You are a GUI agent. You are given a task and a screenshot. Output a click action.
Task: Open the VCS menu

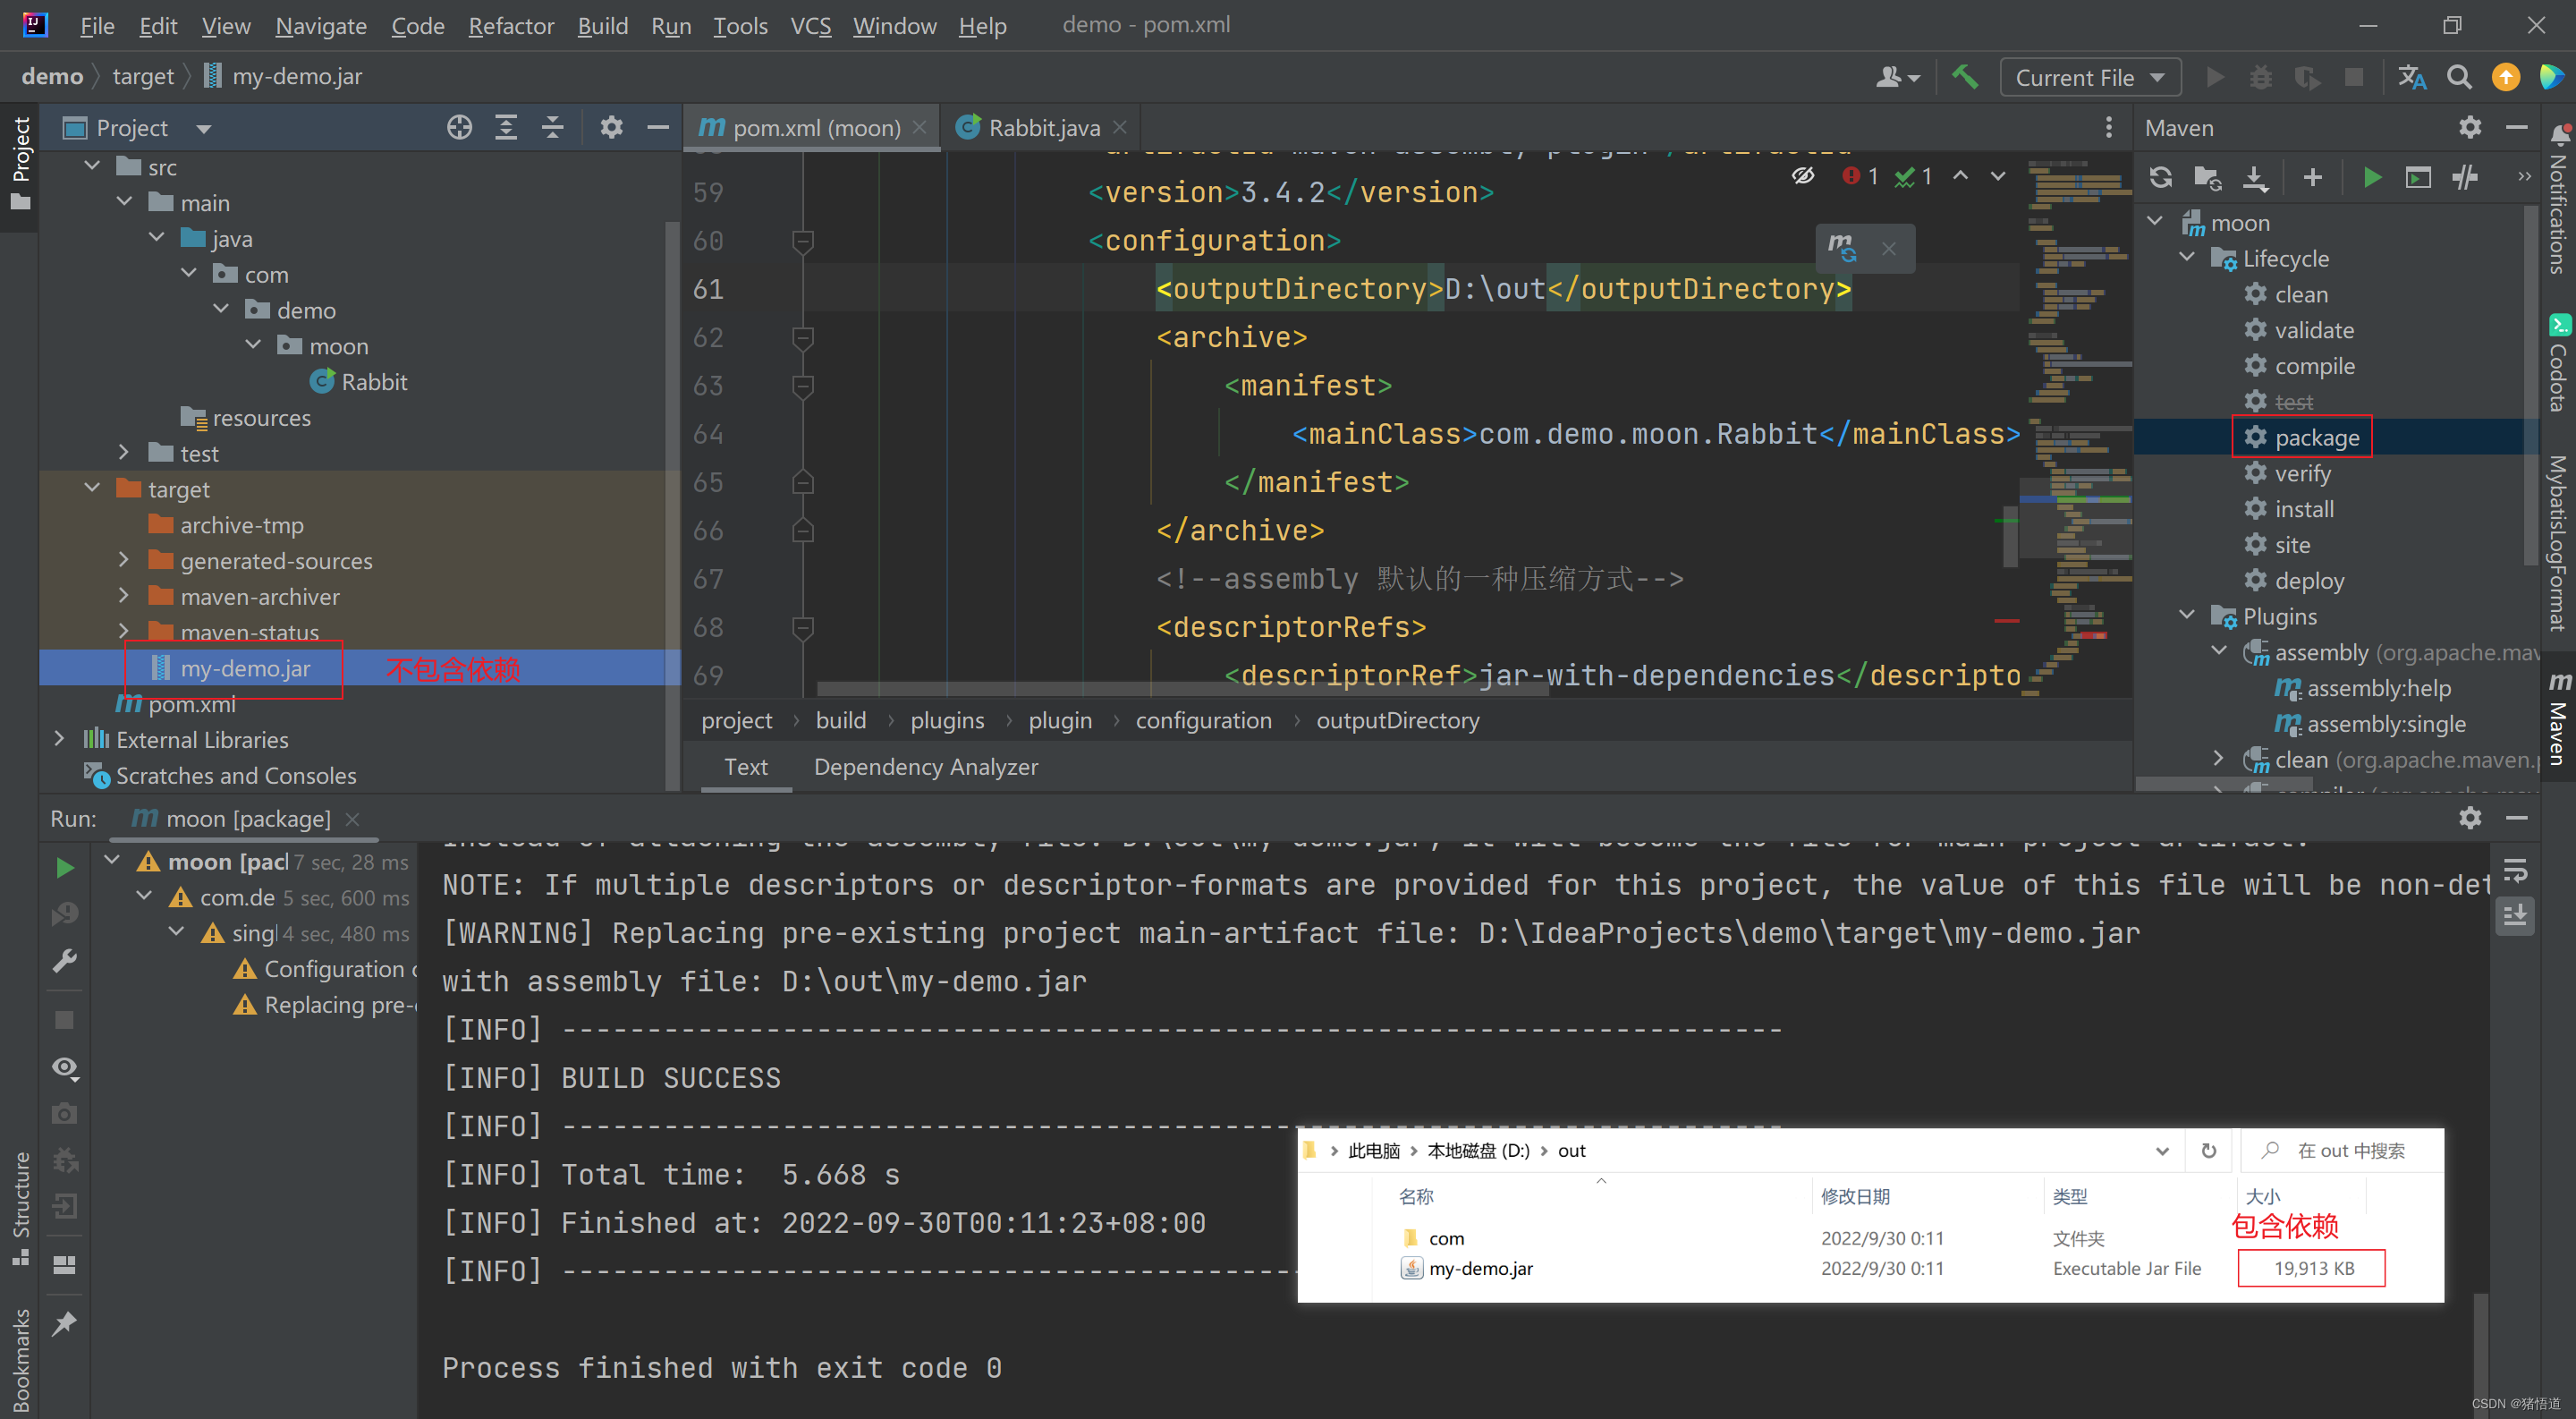click(x=810, y=25)
